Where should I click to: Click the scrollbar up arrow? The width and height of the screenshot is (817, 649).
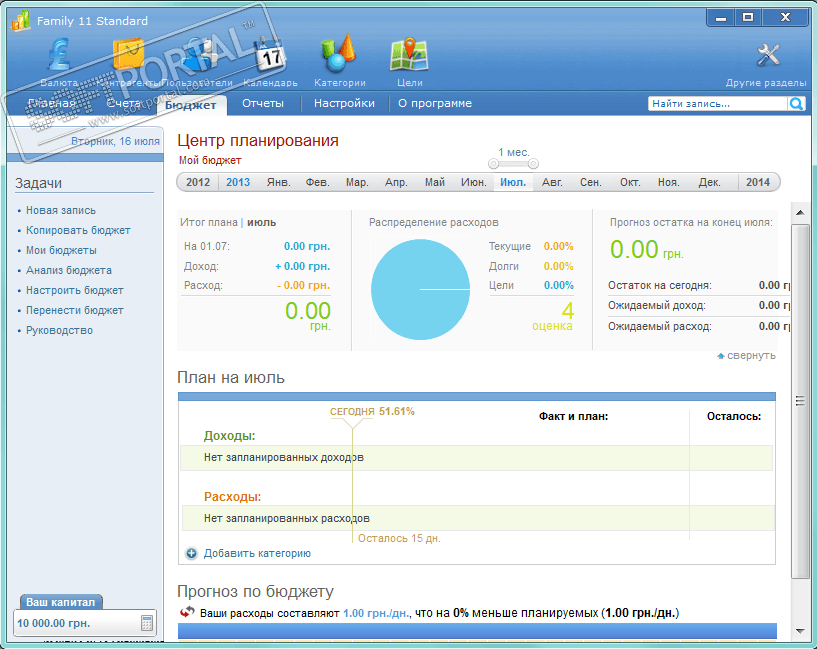800,212
